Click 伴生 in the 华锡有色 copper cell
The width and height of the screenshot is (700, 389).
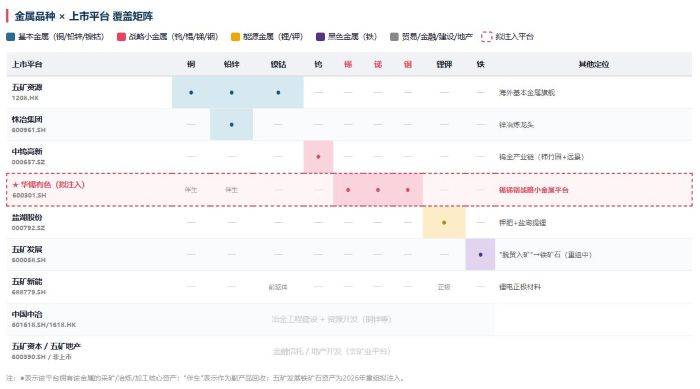point(191,190)
